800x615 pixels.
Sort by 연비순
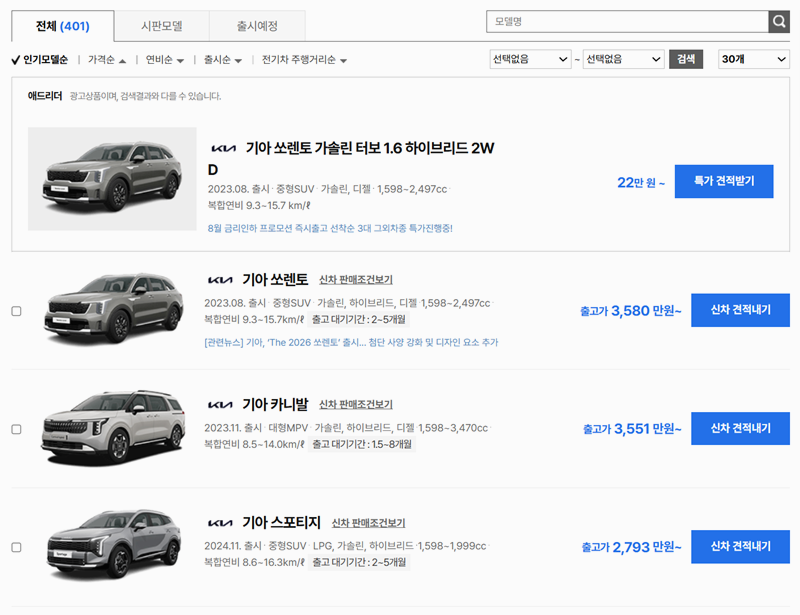(164, 60)
